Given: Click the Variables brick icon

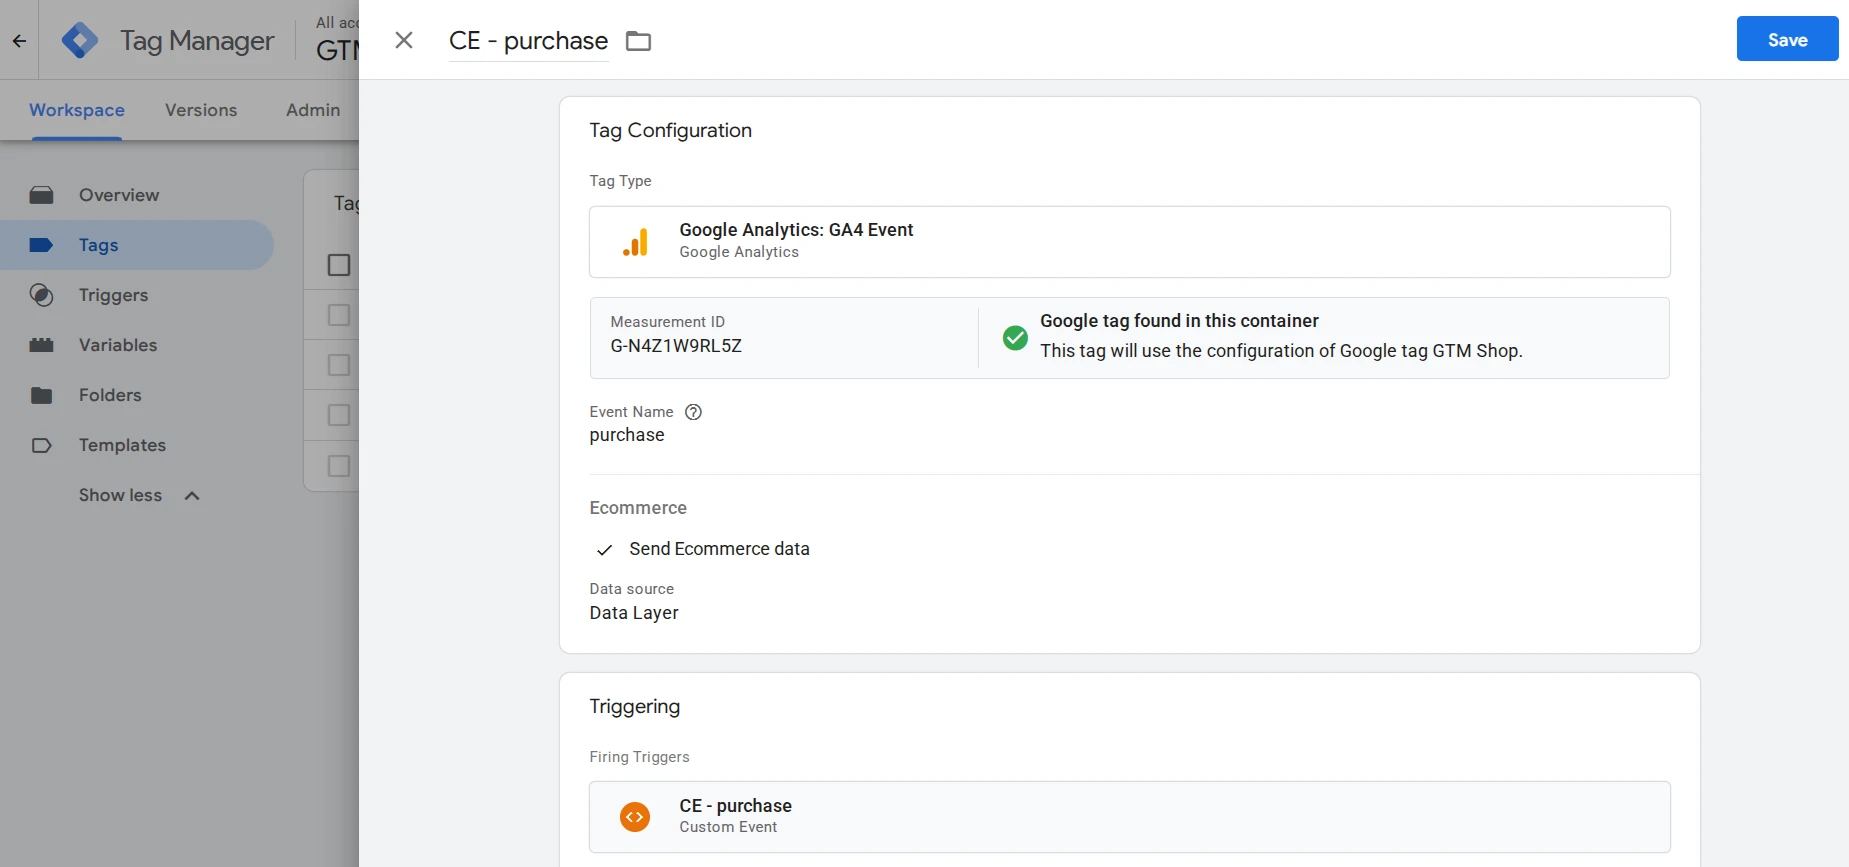Looking at the screenshot, I should point(41,345).
